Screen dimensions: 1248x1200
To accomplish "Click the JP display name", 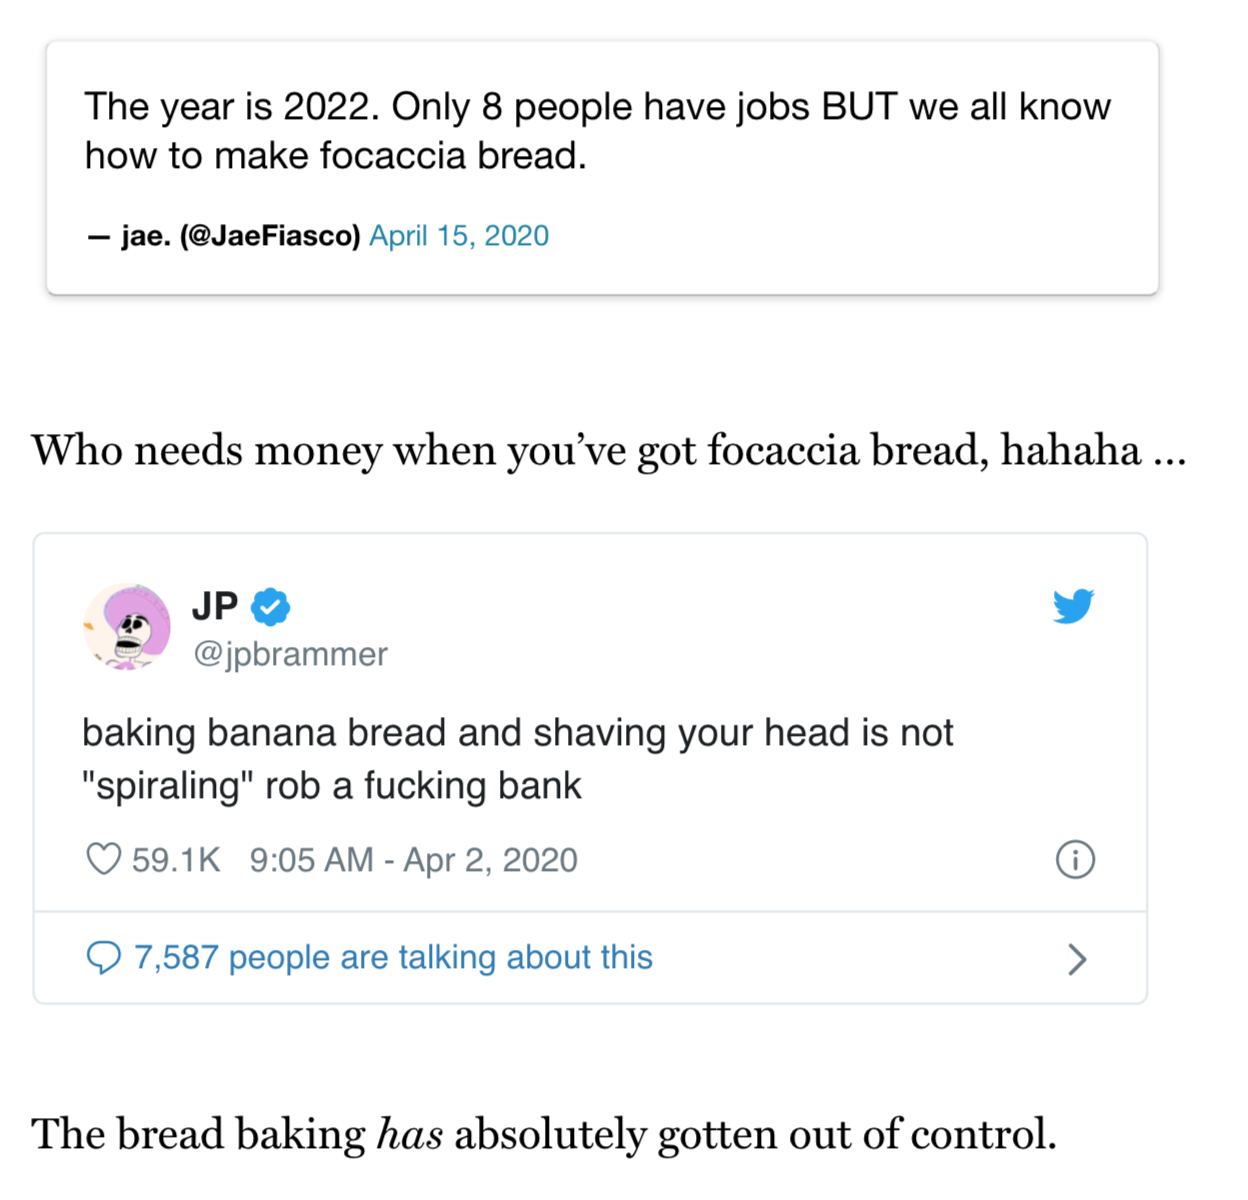I will [x=215, y=606].
